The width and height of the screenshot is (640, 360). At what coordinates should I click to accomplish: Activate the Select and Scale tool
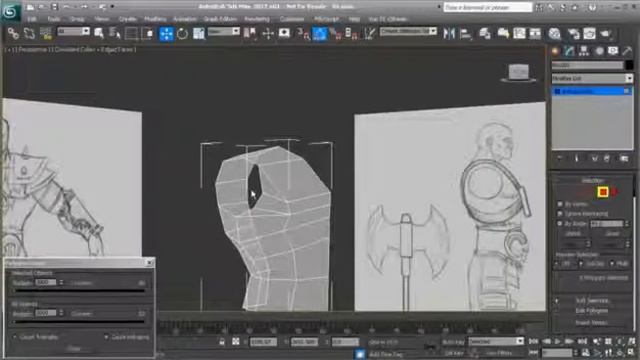199,33
